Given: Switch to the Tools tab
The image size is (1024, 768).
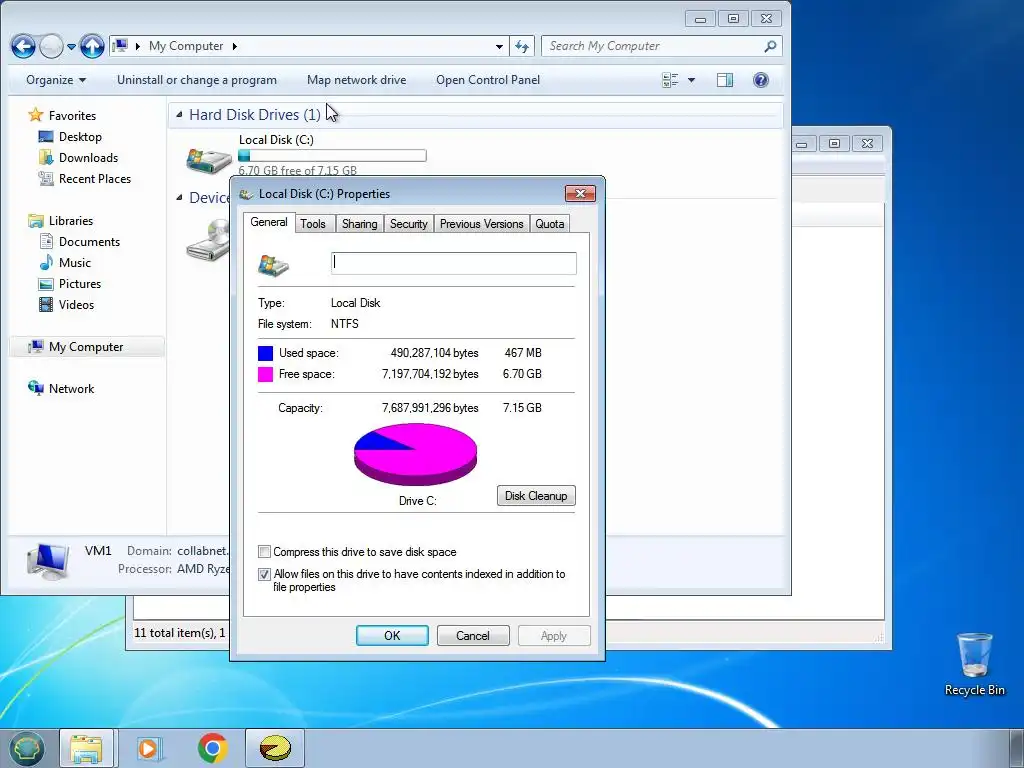Looking at the screenshot, I should point(313,223).
